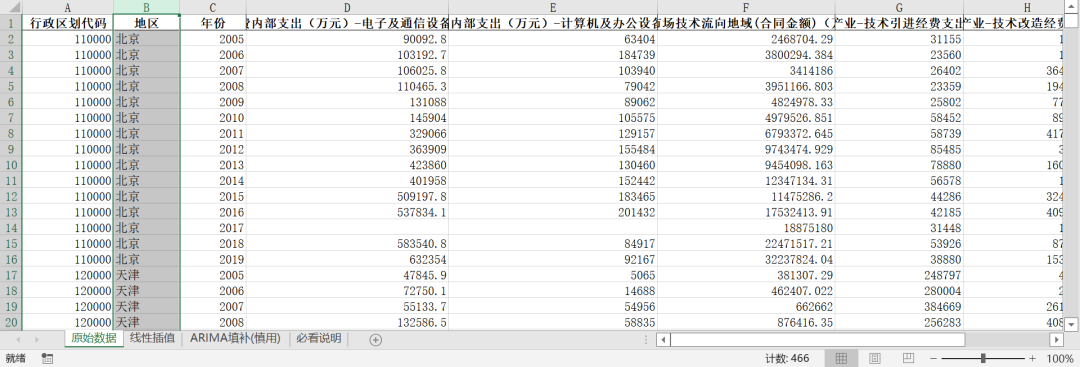Click cell with value 184739
Viewport: 1080px width, 367px height.
553,55
